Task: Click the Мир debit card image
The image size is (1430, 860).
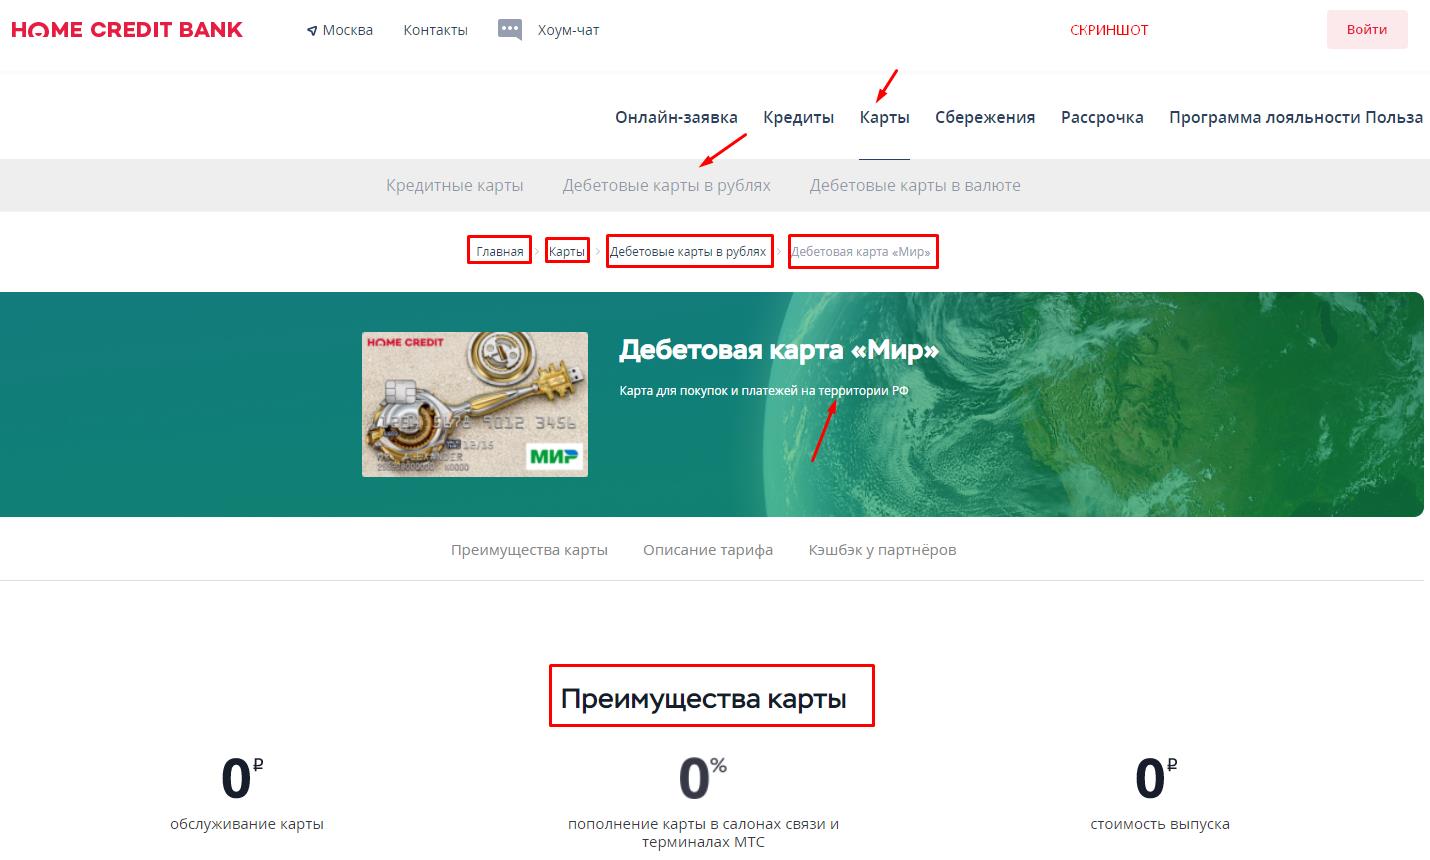Action: [475, 404]
